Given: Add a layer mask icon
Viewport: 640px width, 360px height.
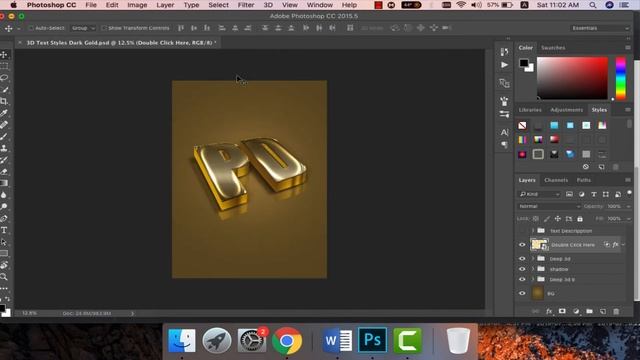Looking at the screenshot, I should tap(562, 311).
